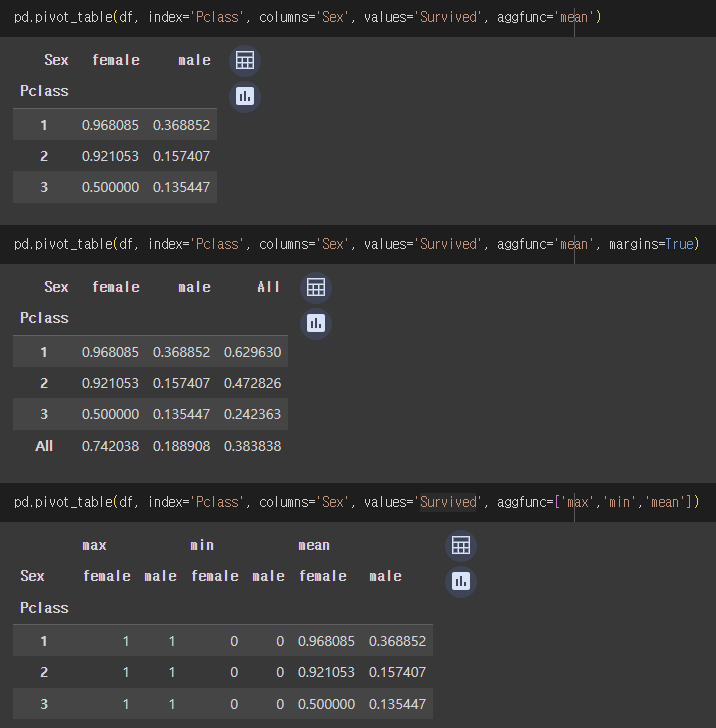Select 0.500000 in the margins table
716x728 pixels.
pyautogui.click(x=110, y=414)
